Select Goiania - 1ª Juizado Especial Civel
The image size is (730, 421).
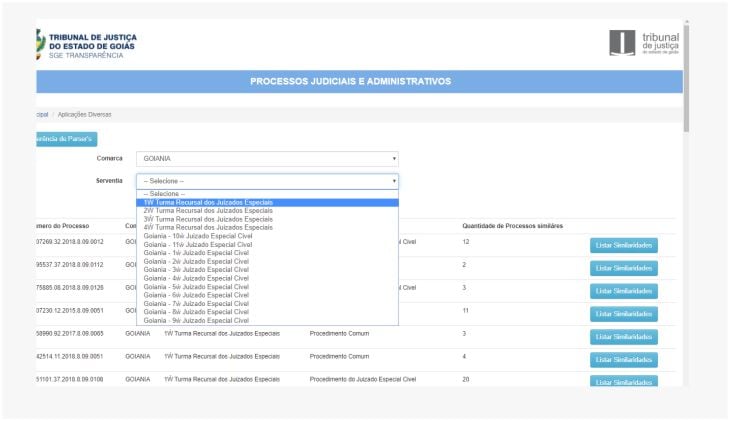267,253
